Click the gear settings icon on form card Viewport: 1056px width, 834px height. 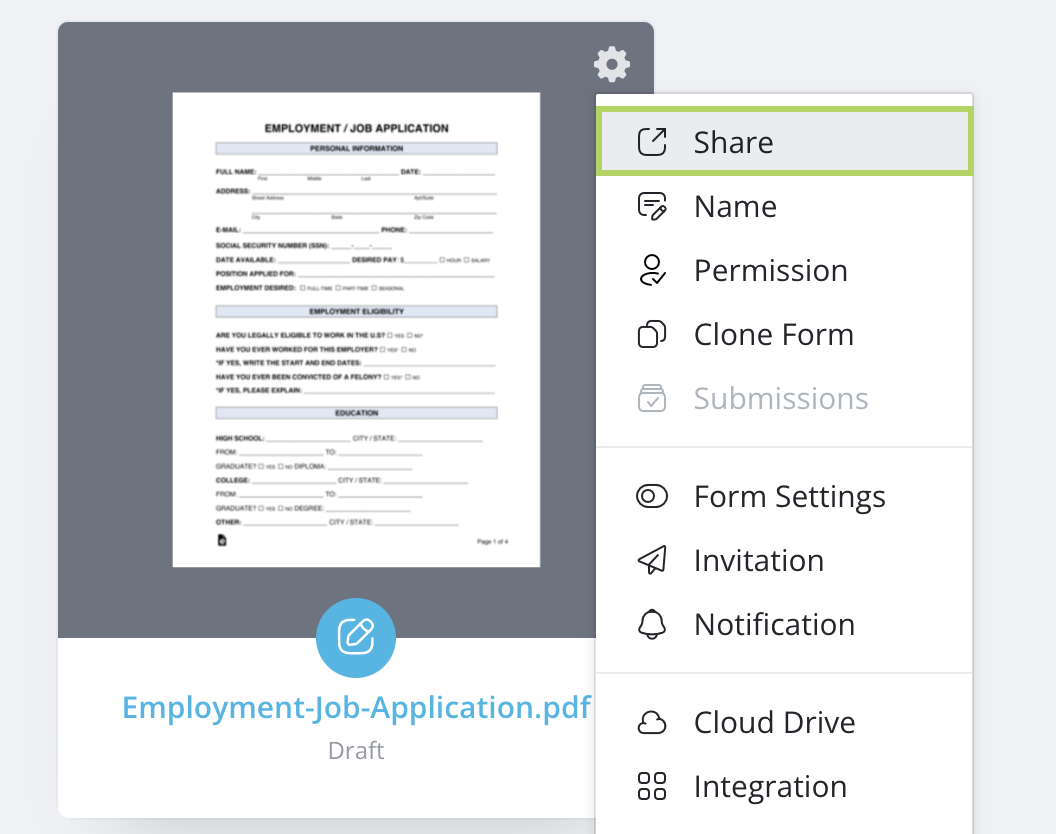612,65
